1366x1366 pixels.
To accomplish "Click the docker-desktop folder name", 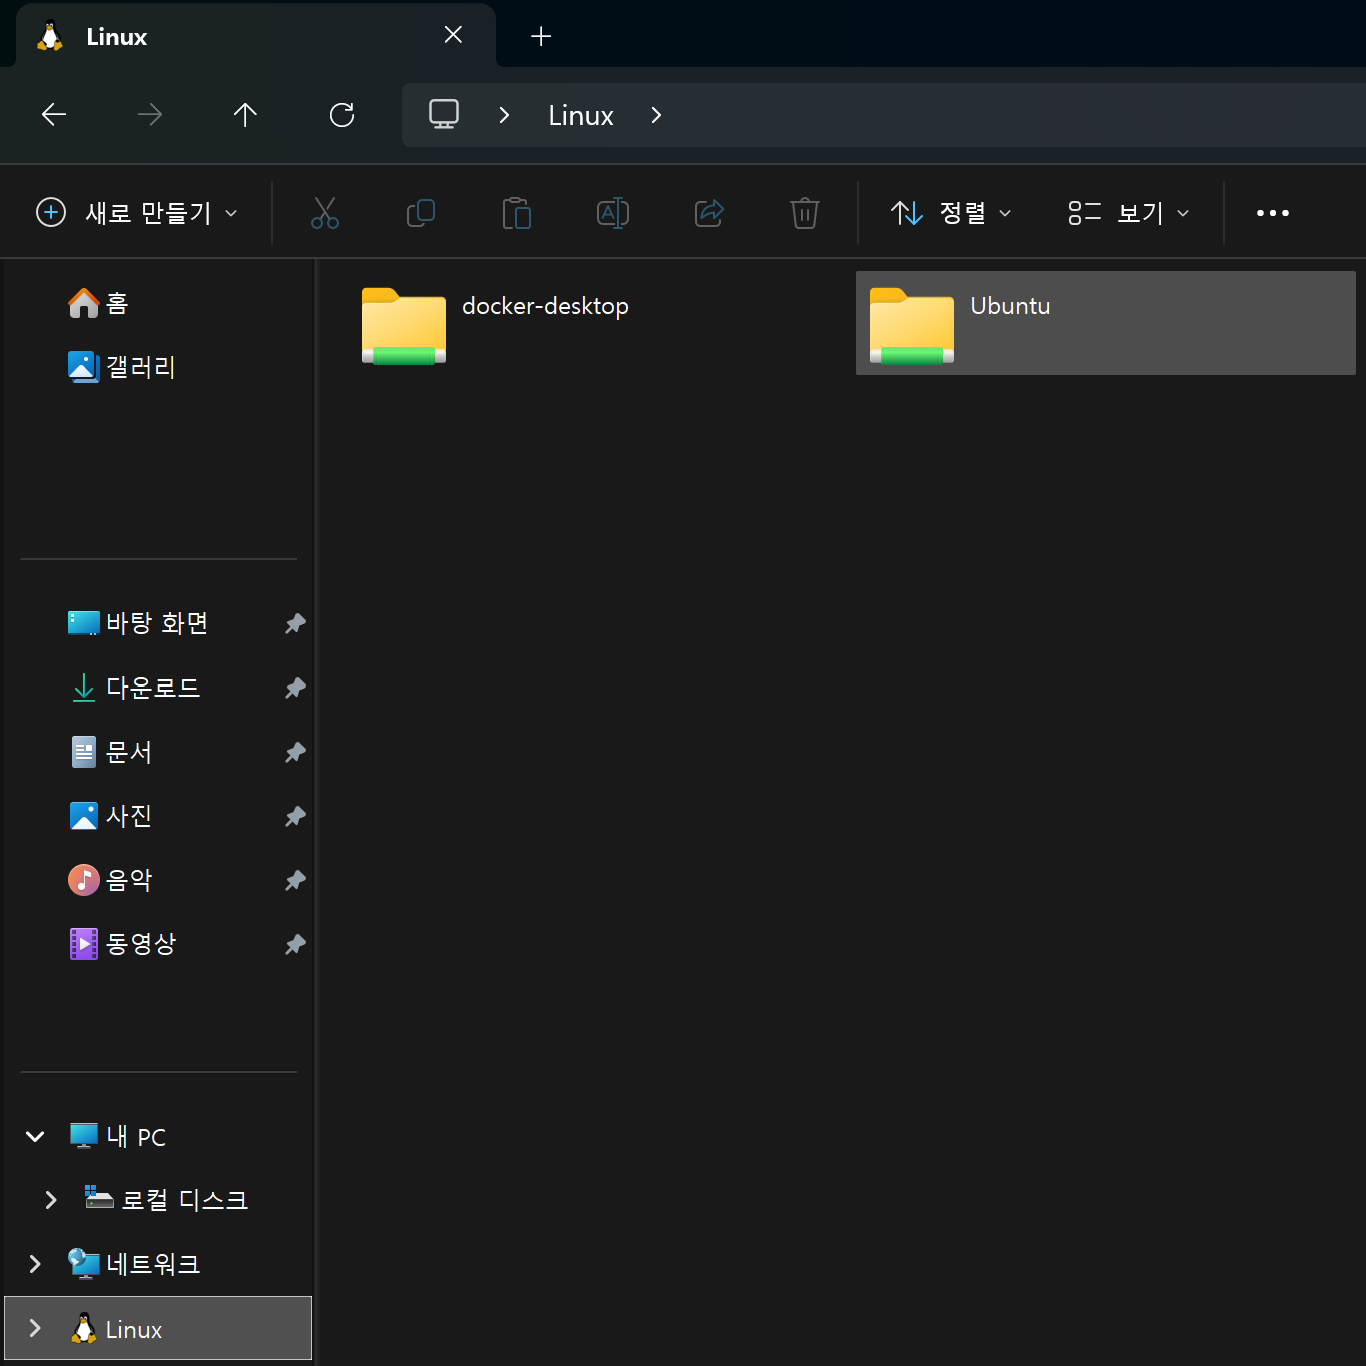I will point(545,306).
